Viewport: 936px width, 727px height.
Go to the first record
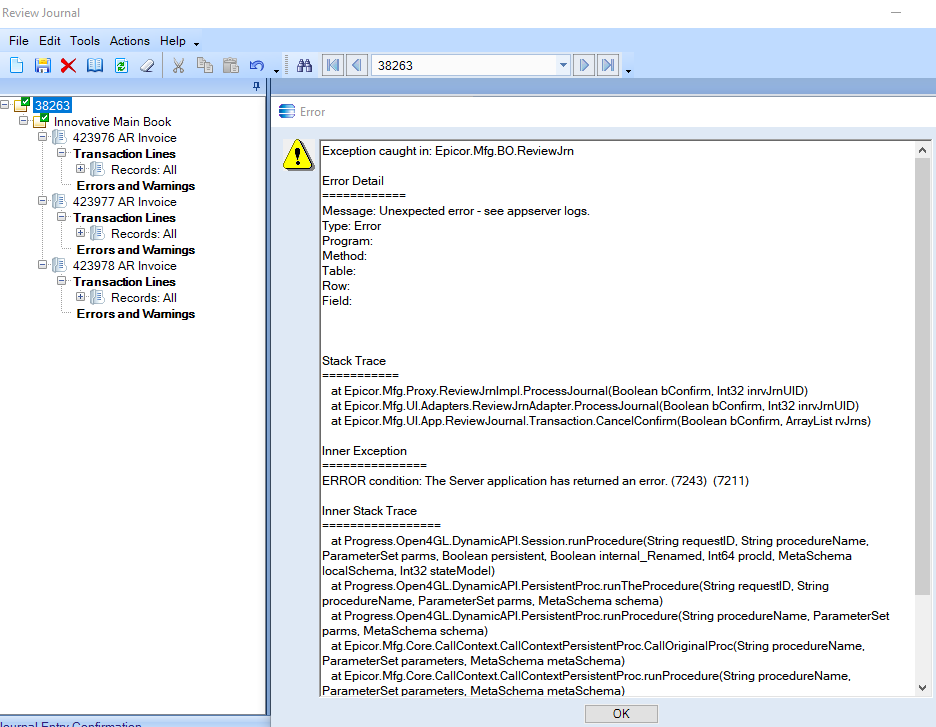[333, 65]
